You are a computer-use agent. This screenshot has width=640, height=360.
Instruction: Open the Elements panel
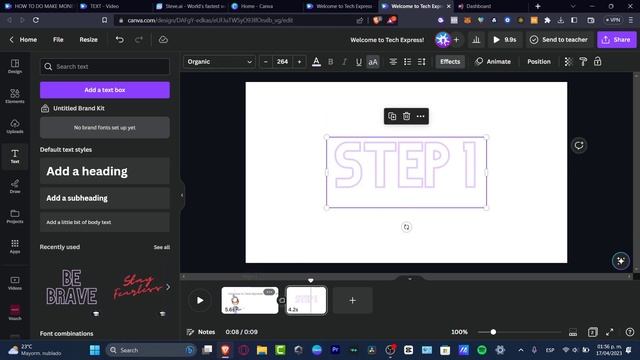(x=15, y=96)
